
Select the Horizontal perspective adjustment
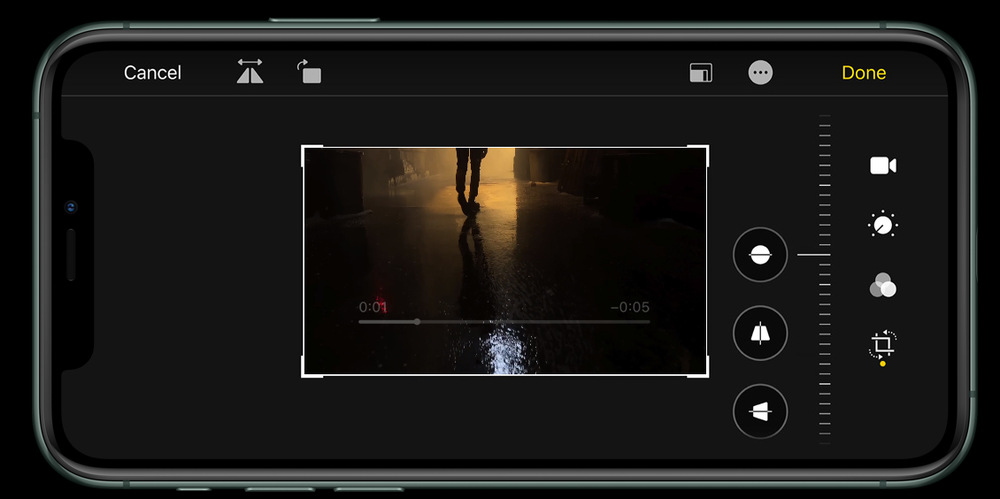(x=760, y=411)
